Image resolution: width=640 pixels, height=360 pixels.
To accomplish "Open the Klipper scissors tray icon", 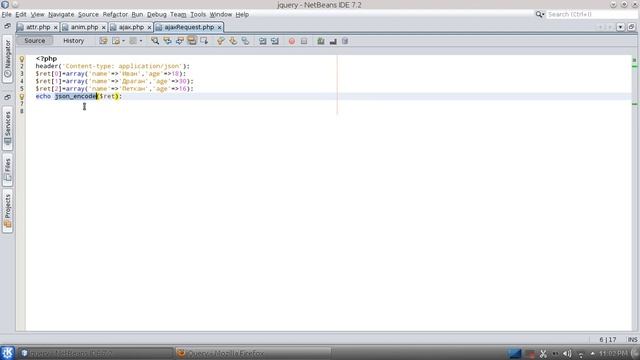I will pyautogui.click(x=543, y=353).
